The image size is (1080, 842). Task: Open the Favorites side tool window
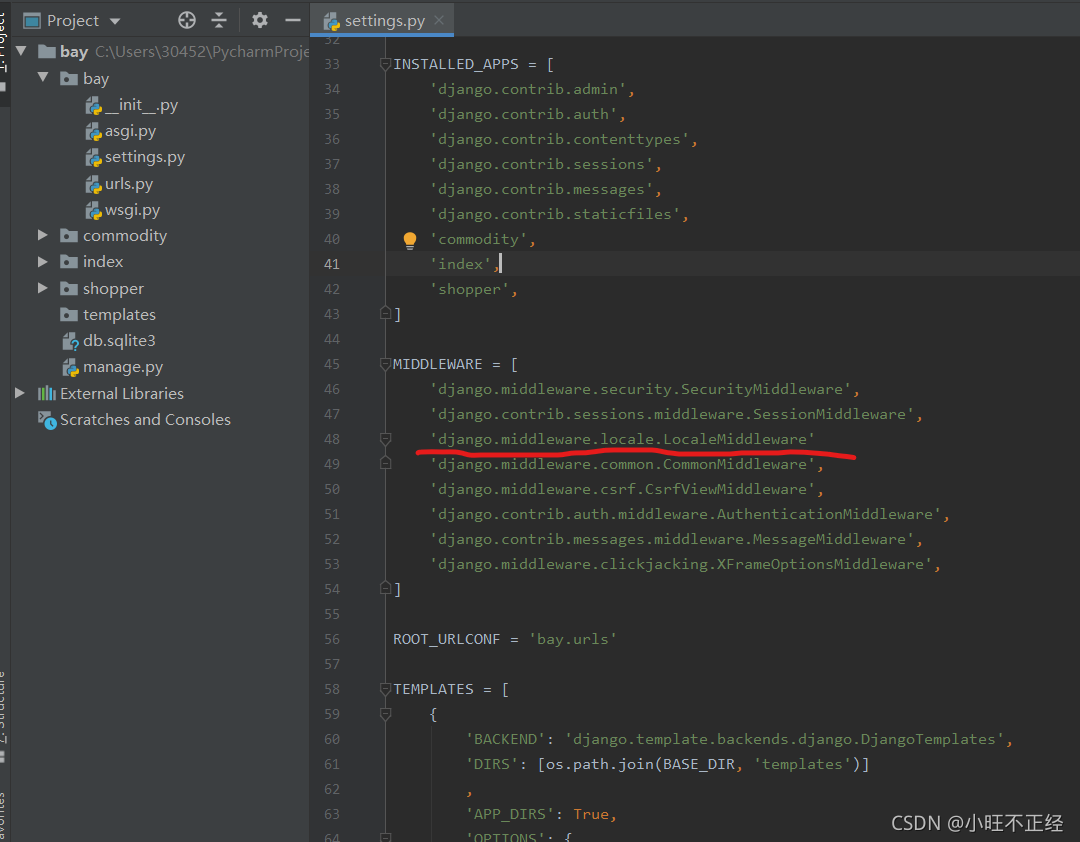3,817
